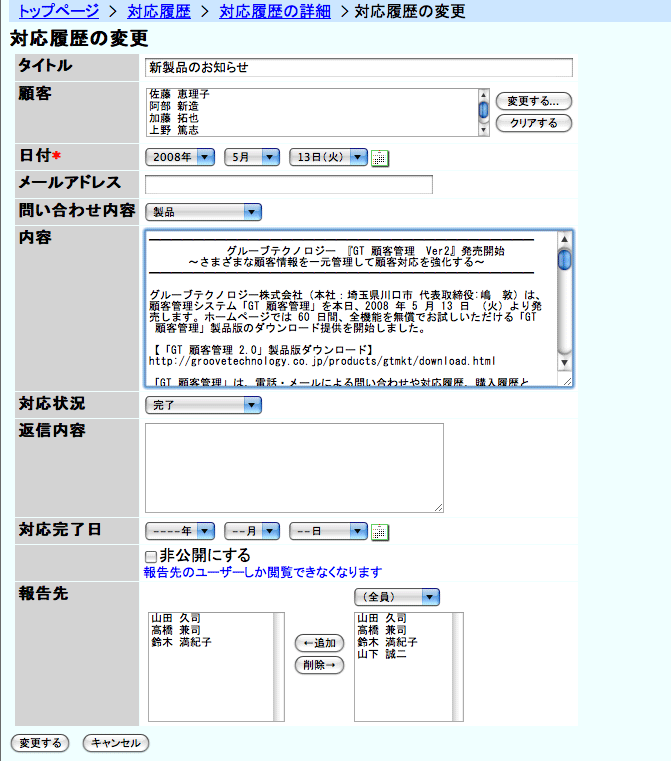Screen dimensions: 671x761
Task: Open 対応履歴 breadcrumb link
Action: pyautogui.click(x=159, y=11)
